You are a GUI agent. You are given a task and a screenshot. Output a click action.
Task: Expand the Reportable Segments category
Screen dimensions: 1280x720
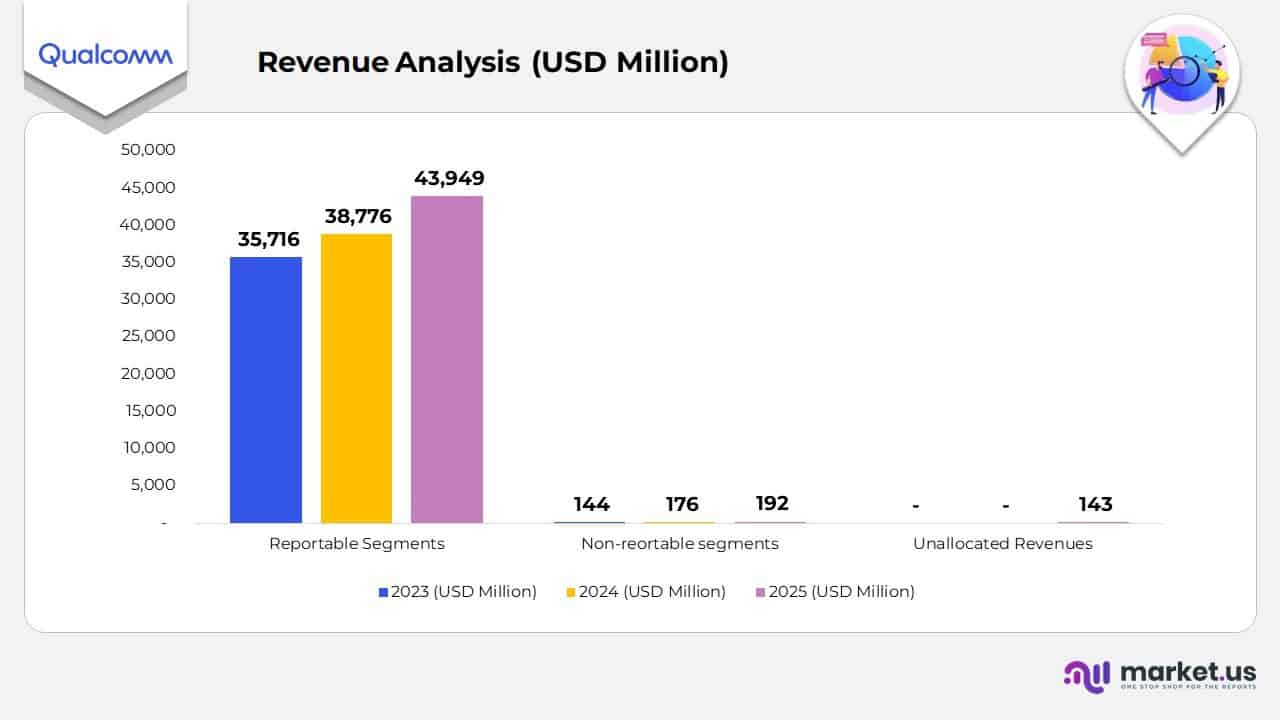[356, 543]
